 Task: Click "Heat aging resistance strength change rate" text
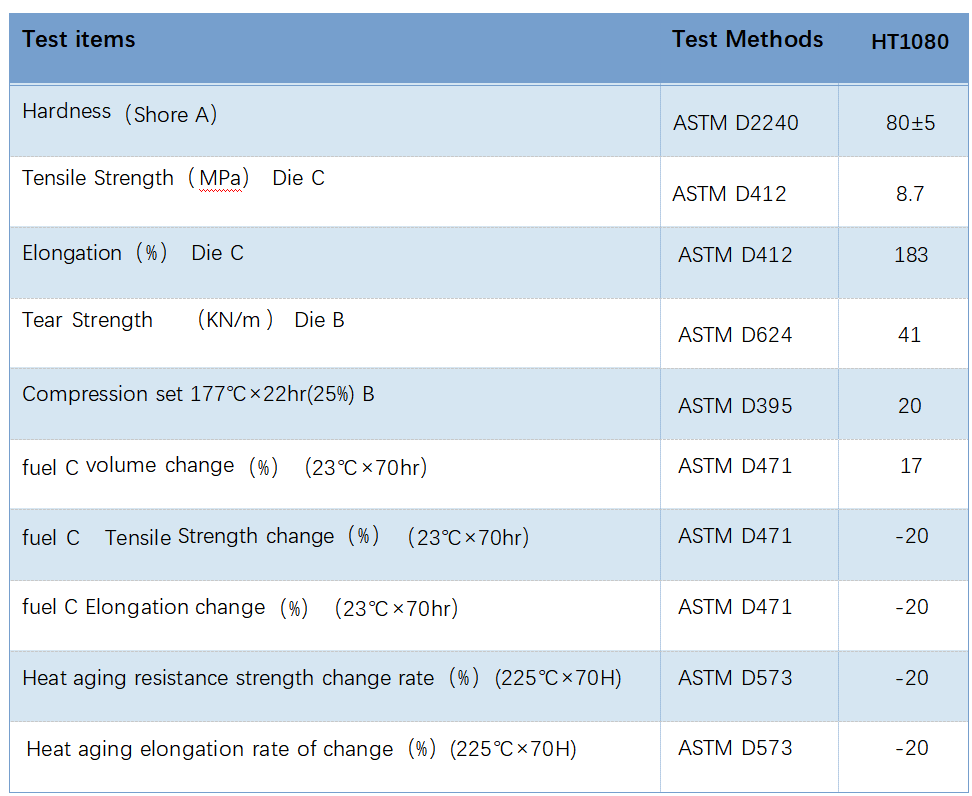click(228, 678)
